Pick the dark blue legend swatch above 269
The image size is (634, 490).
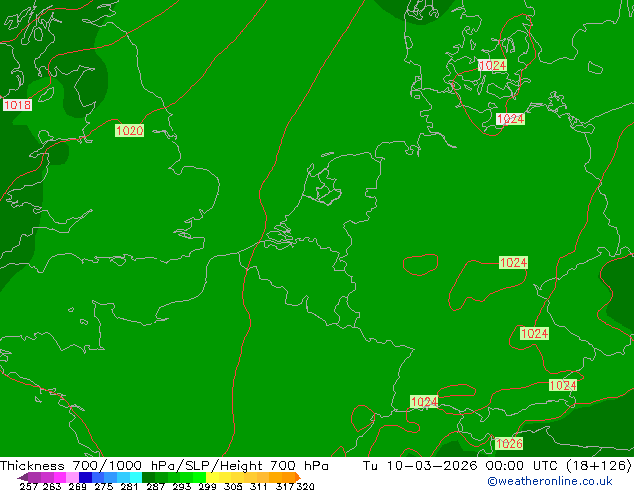85,477
